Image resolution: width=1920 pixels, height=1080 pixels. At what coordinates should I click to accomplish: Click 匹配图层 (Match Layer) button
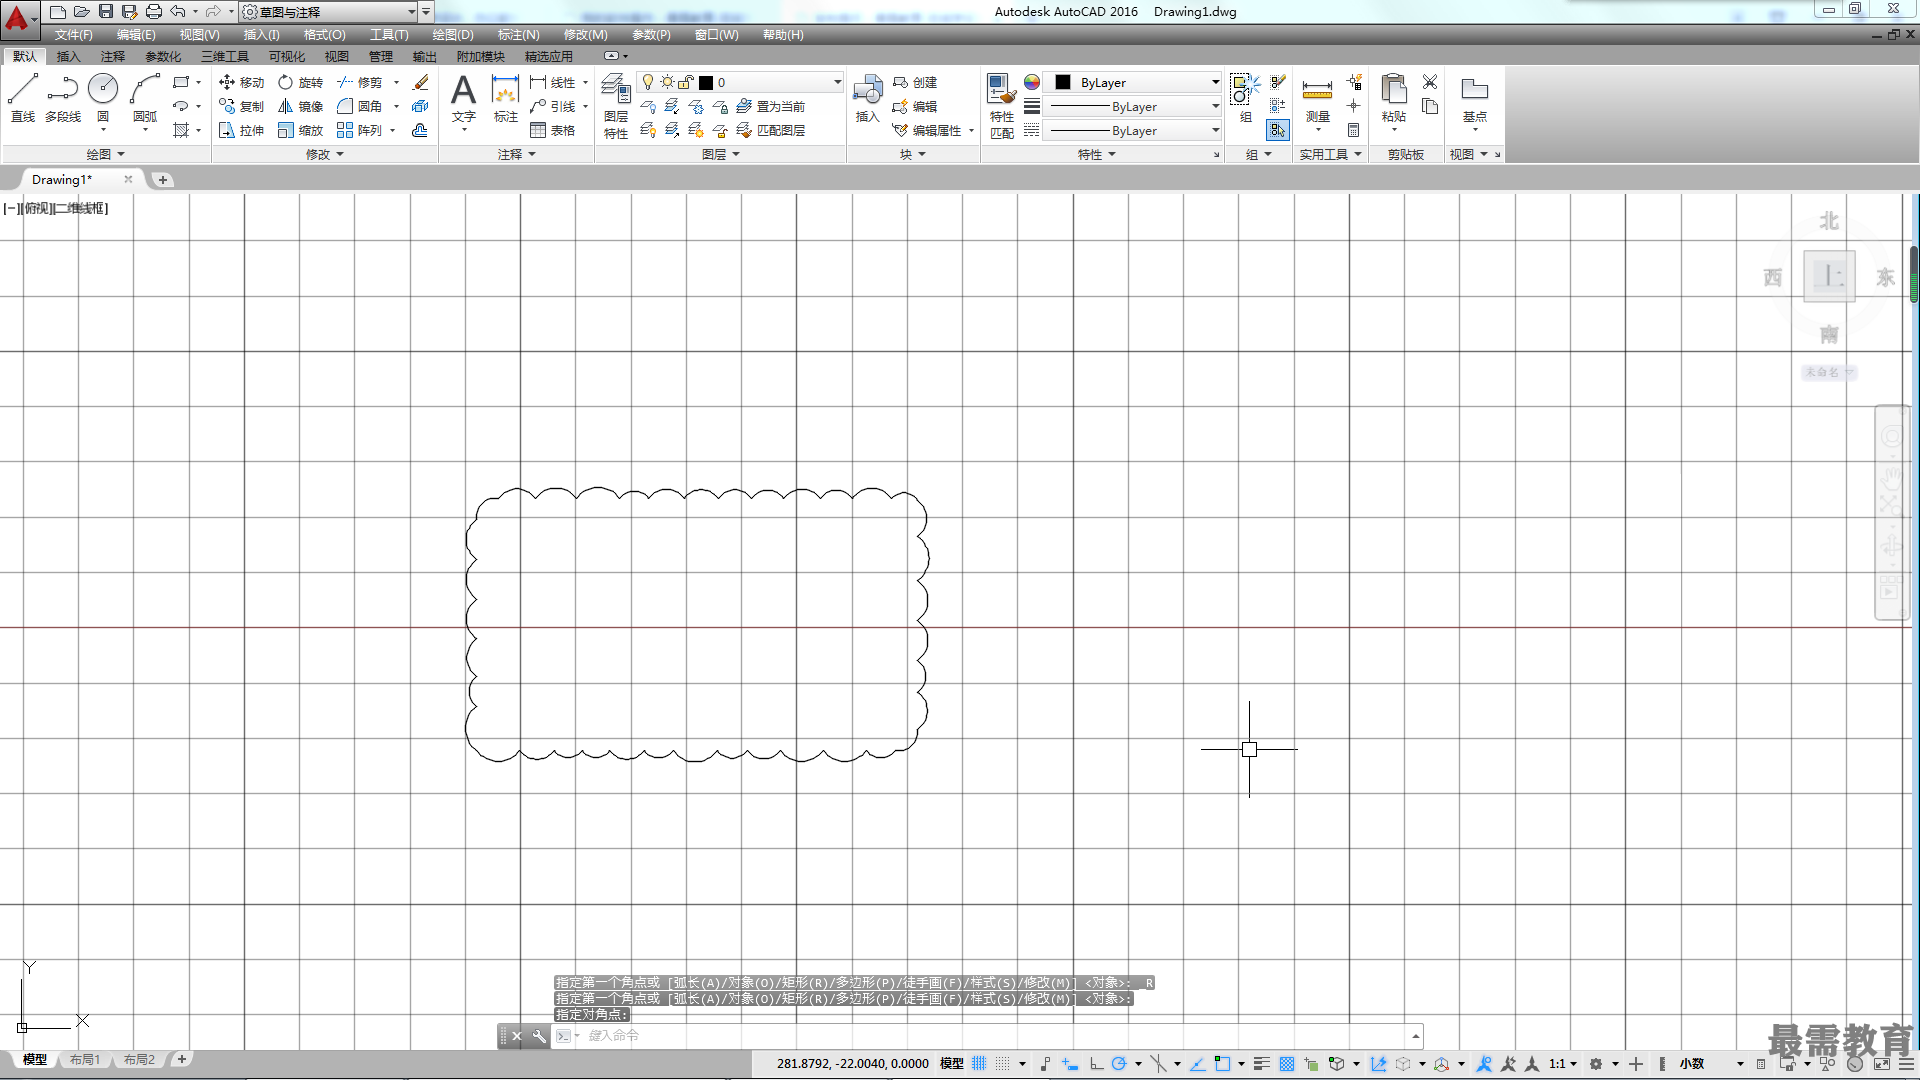point(770,130)
